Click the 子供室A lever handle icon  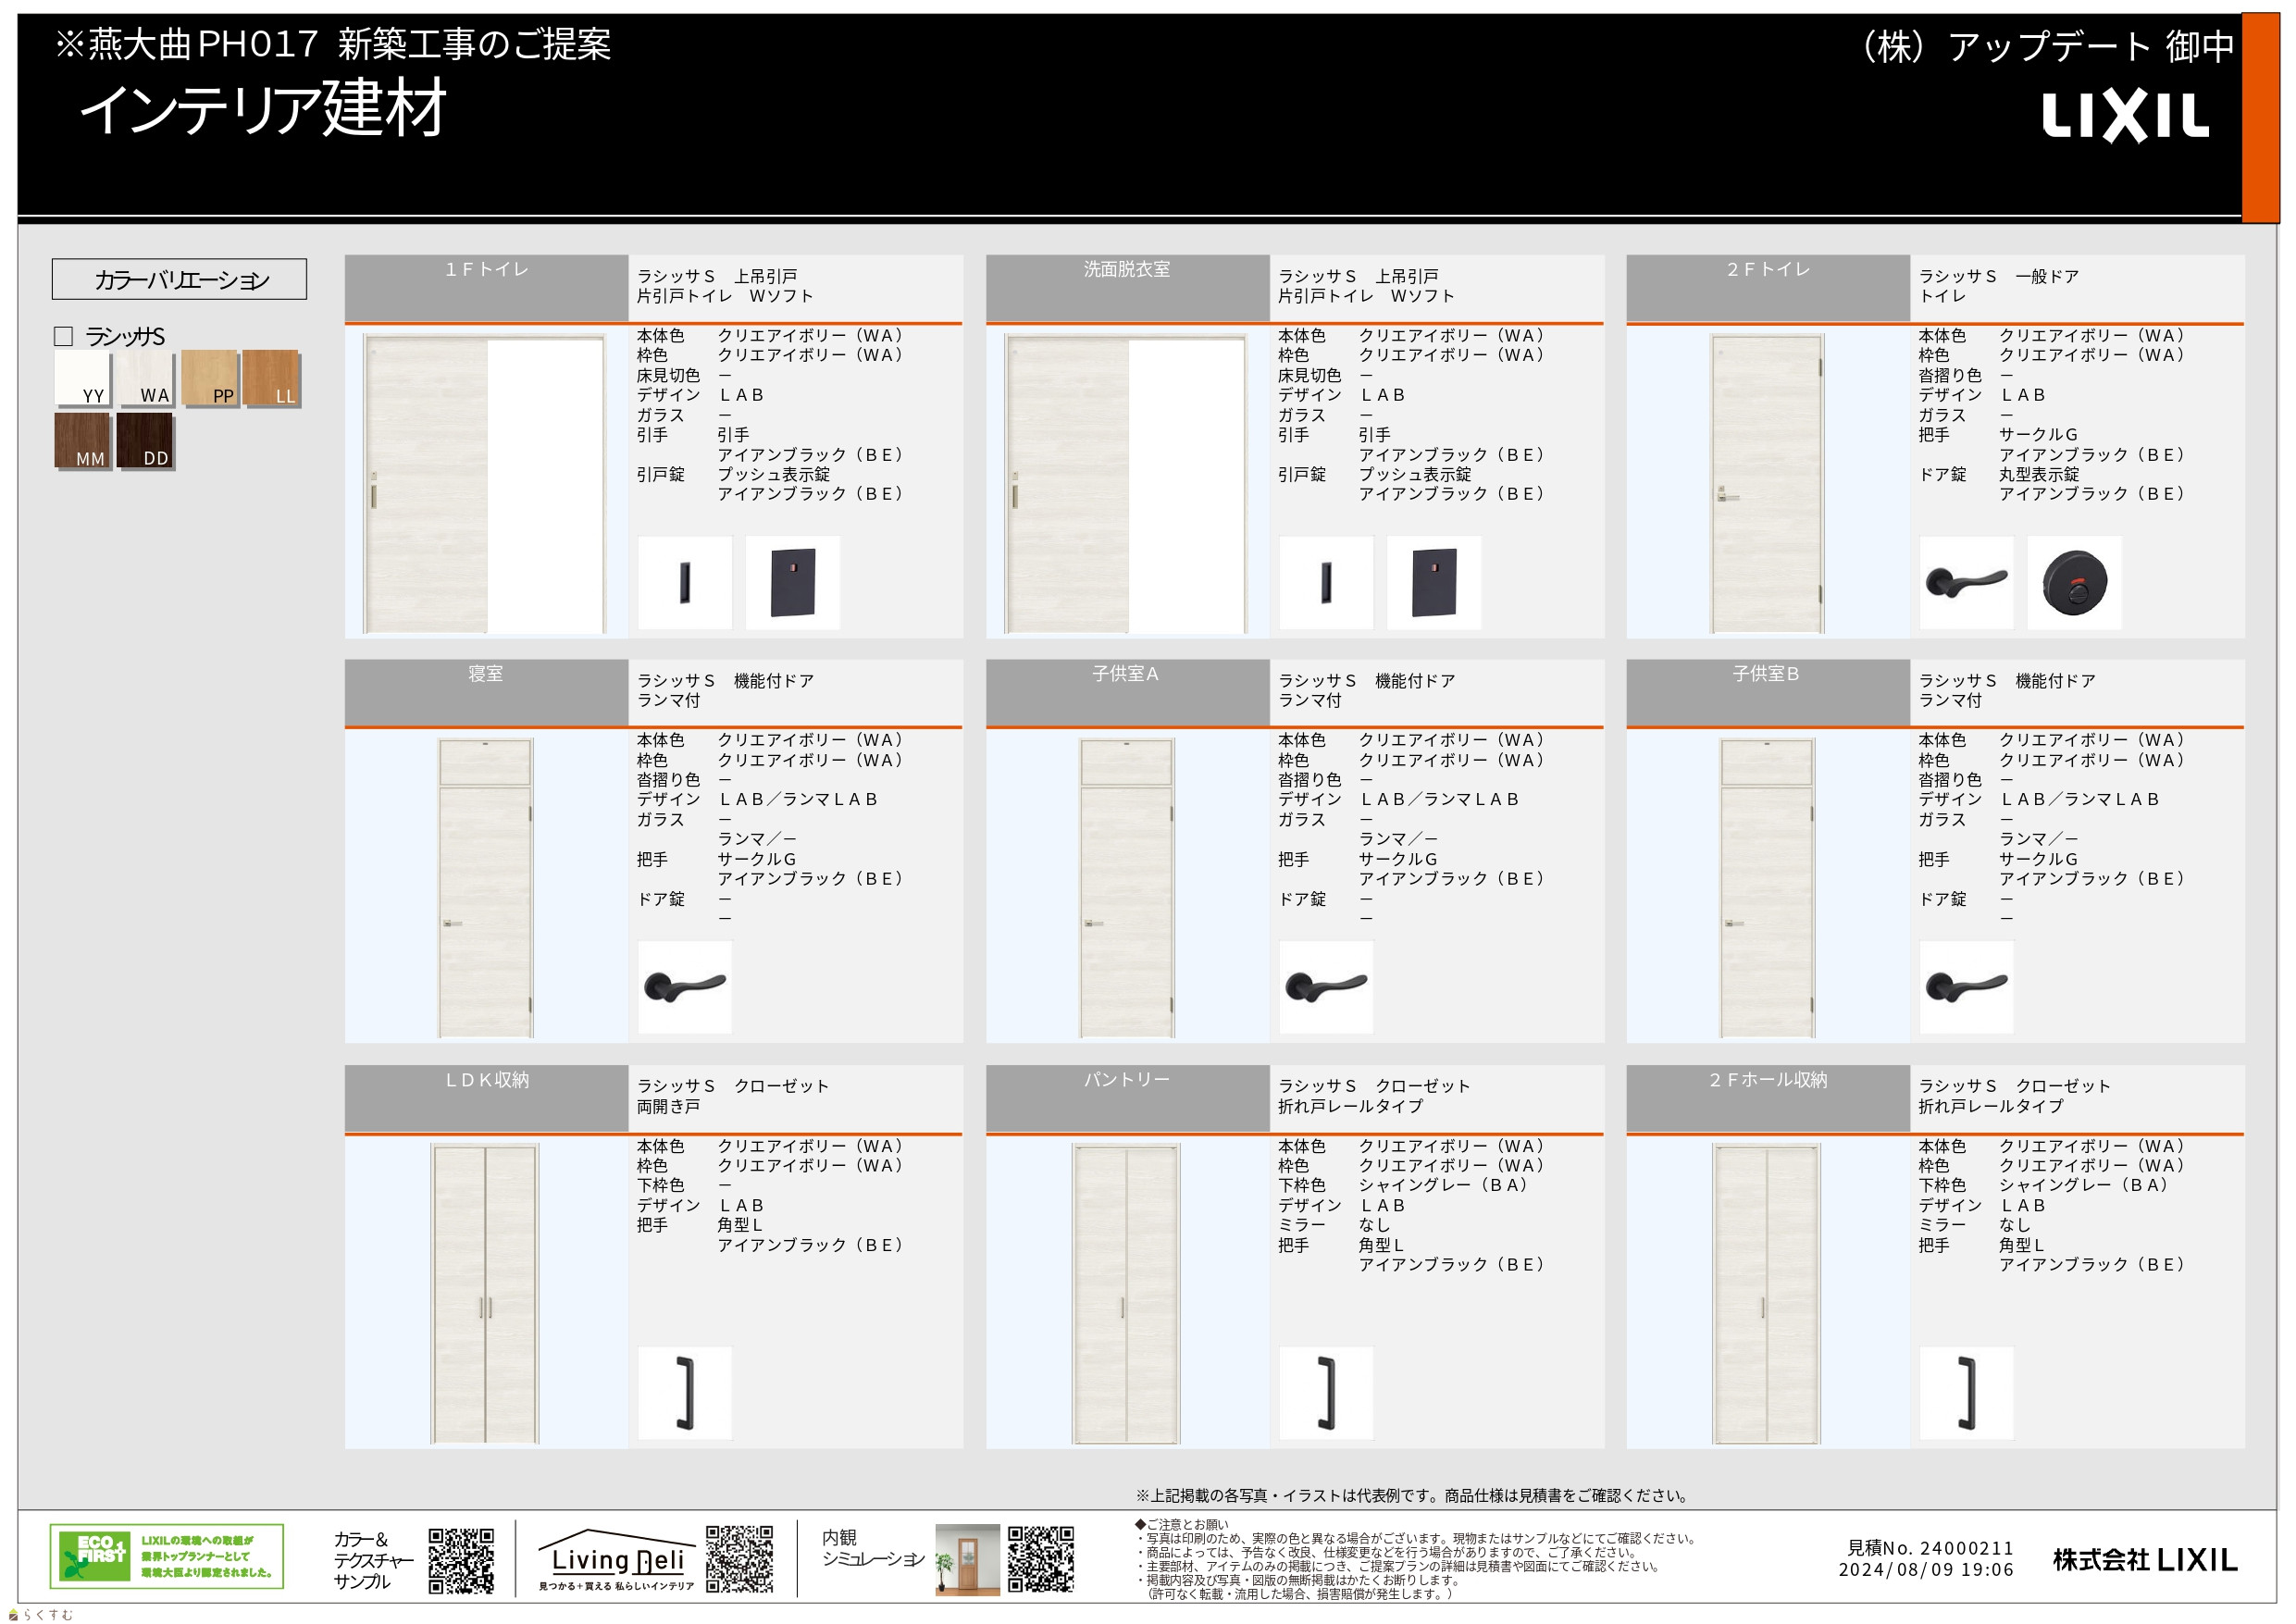[1326, 987]
